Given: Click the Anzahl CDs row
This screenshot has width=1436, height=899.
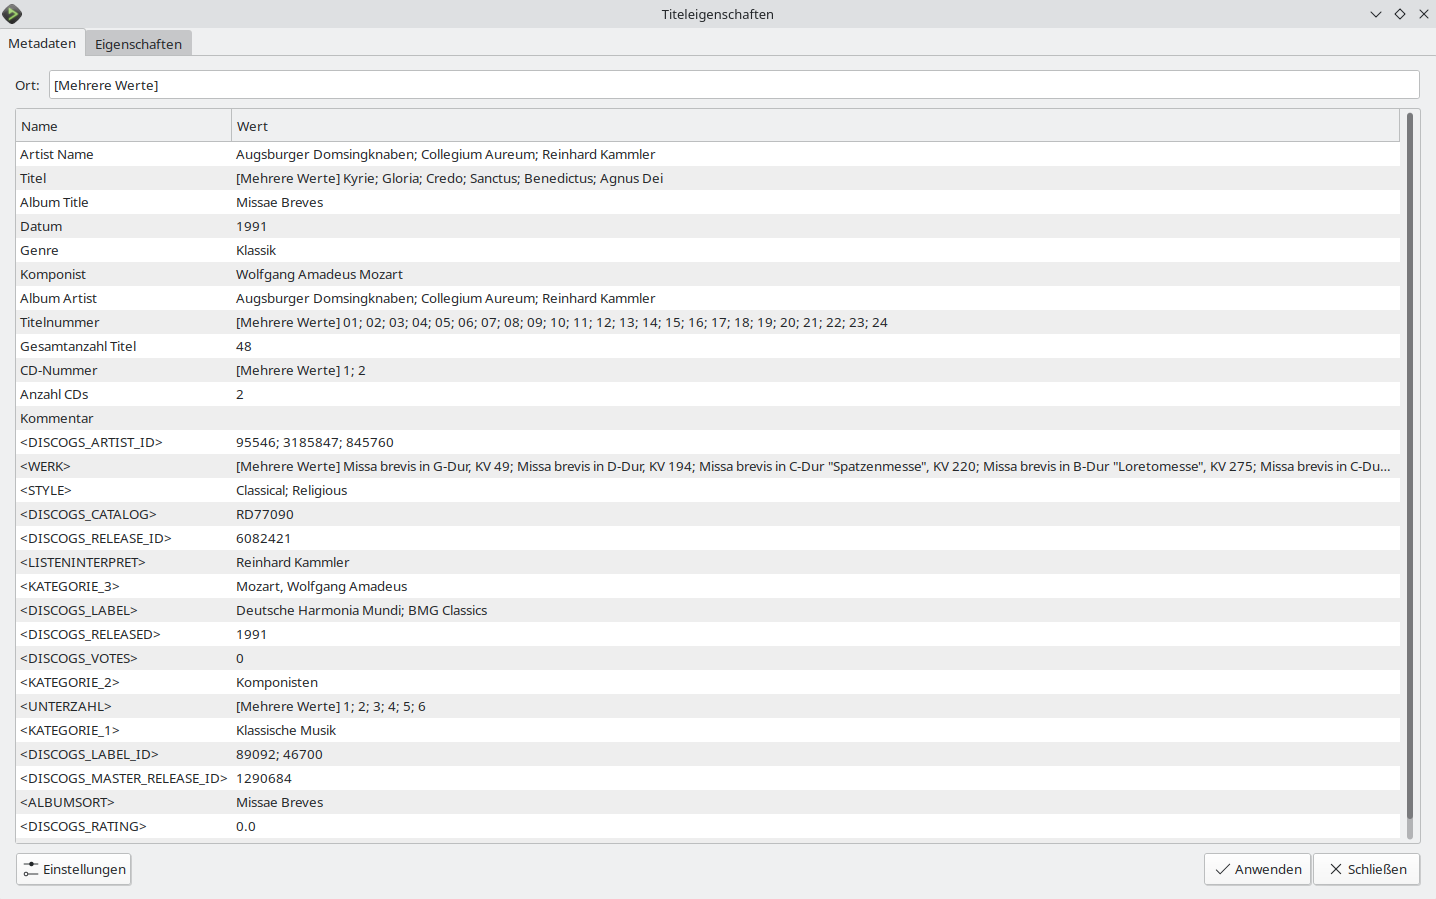Looking at the screenshot, I should (x=708, y=394).
